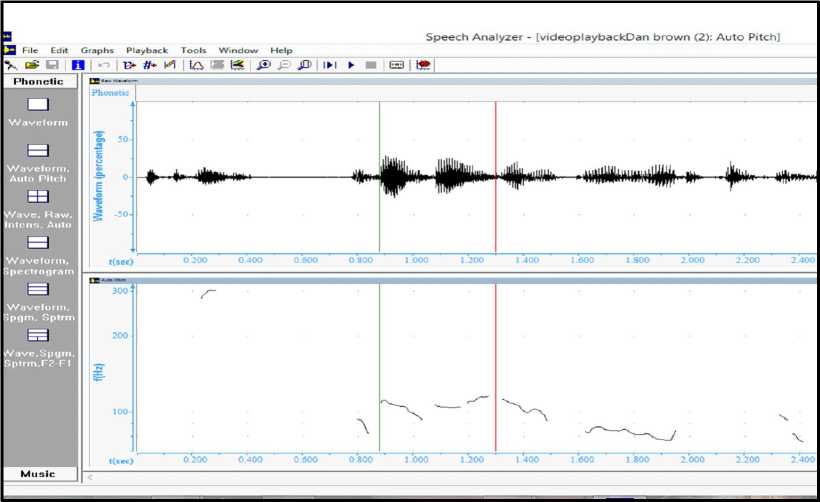Screen dimensions: 820x502
Task: Open the Tools menu
Action: point(194,50)
